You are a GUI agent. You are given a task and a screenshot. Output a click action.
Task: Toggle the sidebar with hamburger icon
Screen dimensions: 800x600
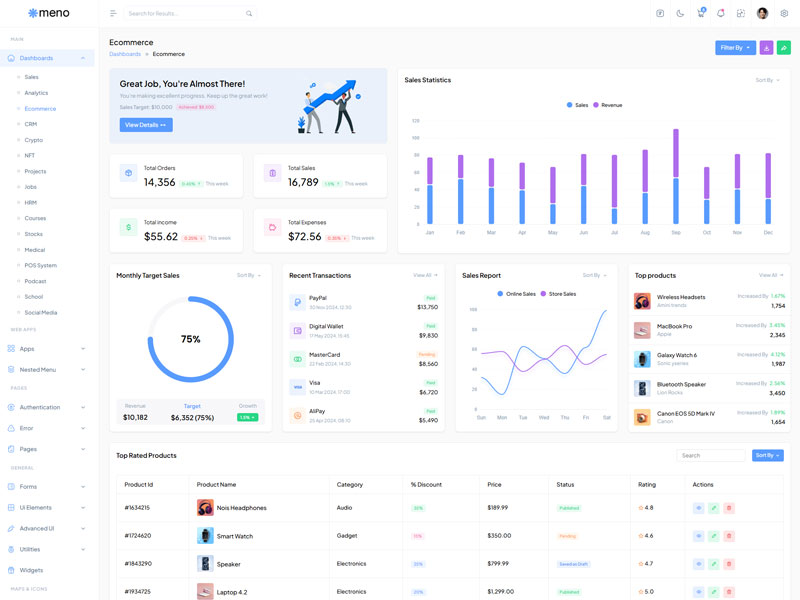tap(113, 14)
